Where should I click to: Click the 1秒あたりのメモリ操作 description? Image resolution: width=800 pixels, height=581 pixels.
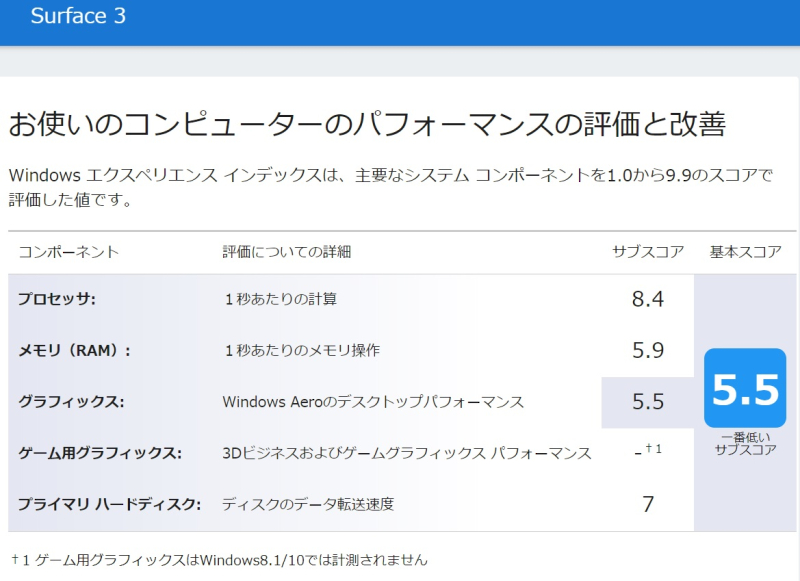302,350
